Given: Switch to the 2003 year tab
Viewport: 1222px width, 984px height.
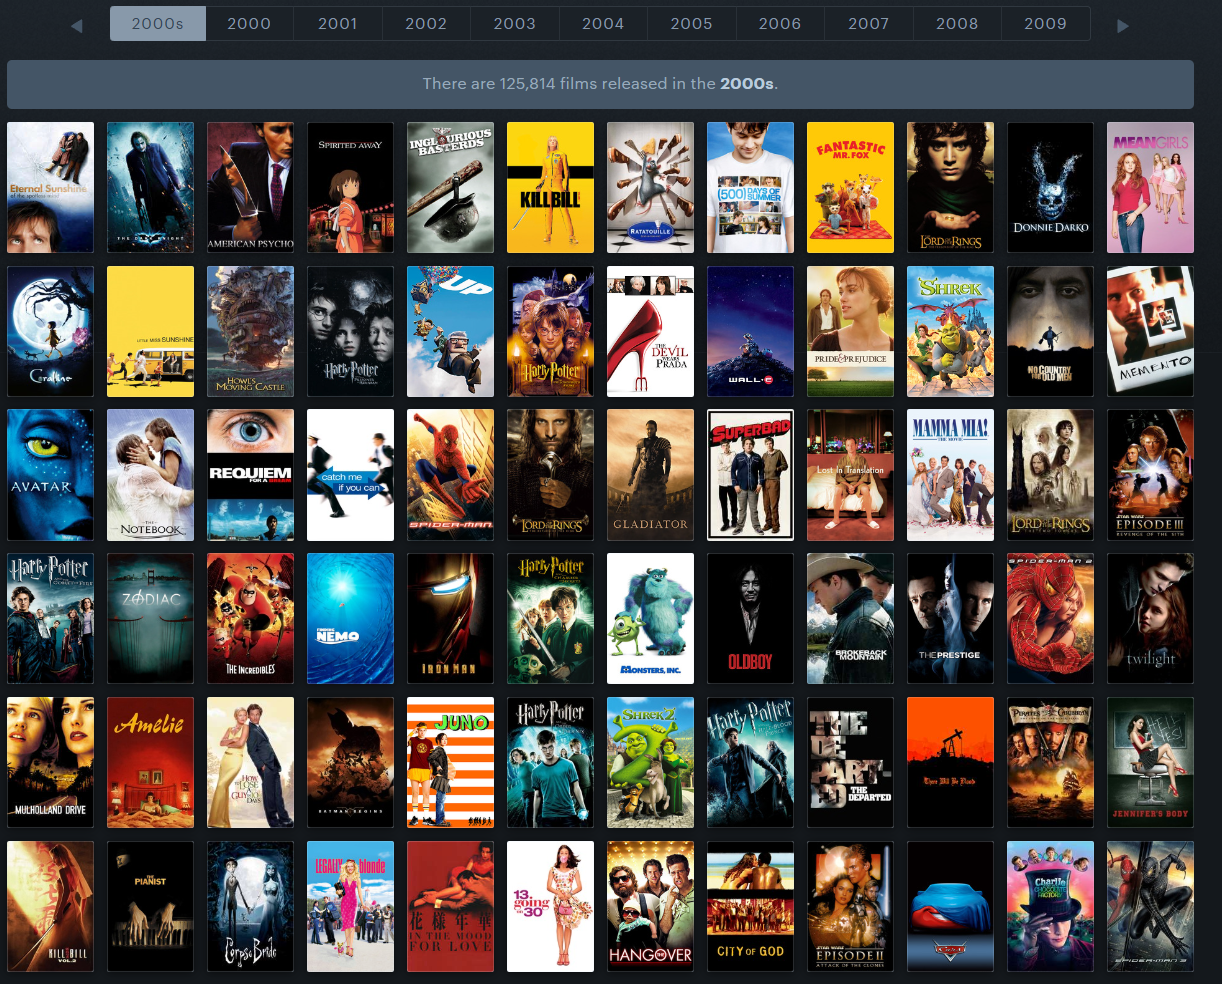Looking at the screenshot, I should [515, 24].
